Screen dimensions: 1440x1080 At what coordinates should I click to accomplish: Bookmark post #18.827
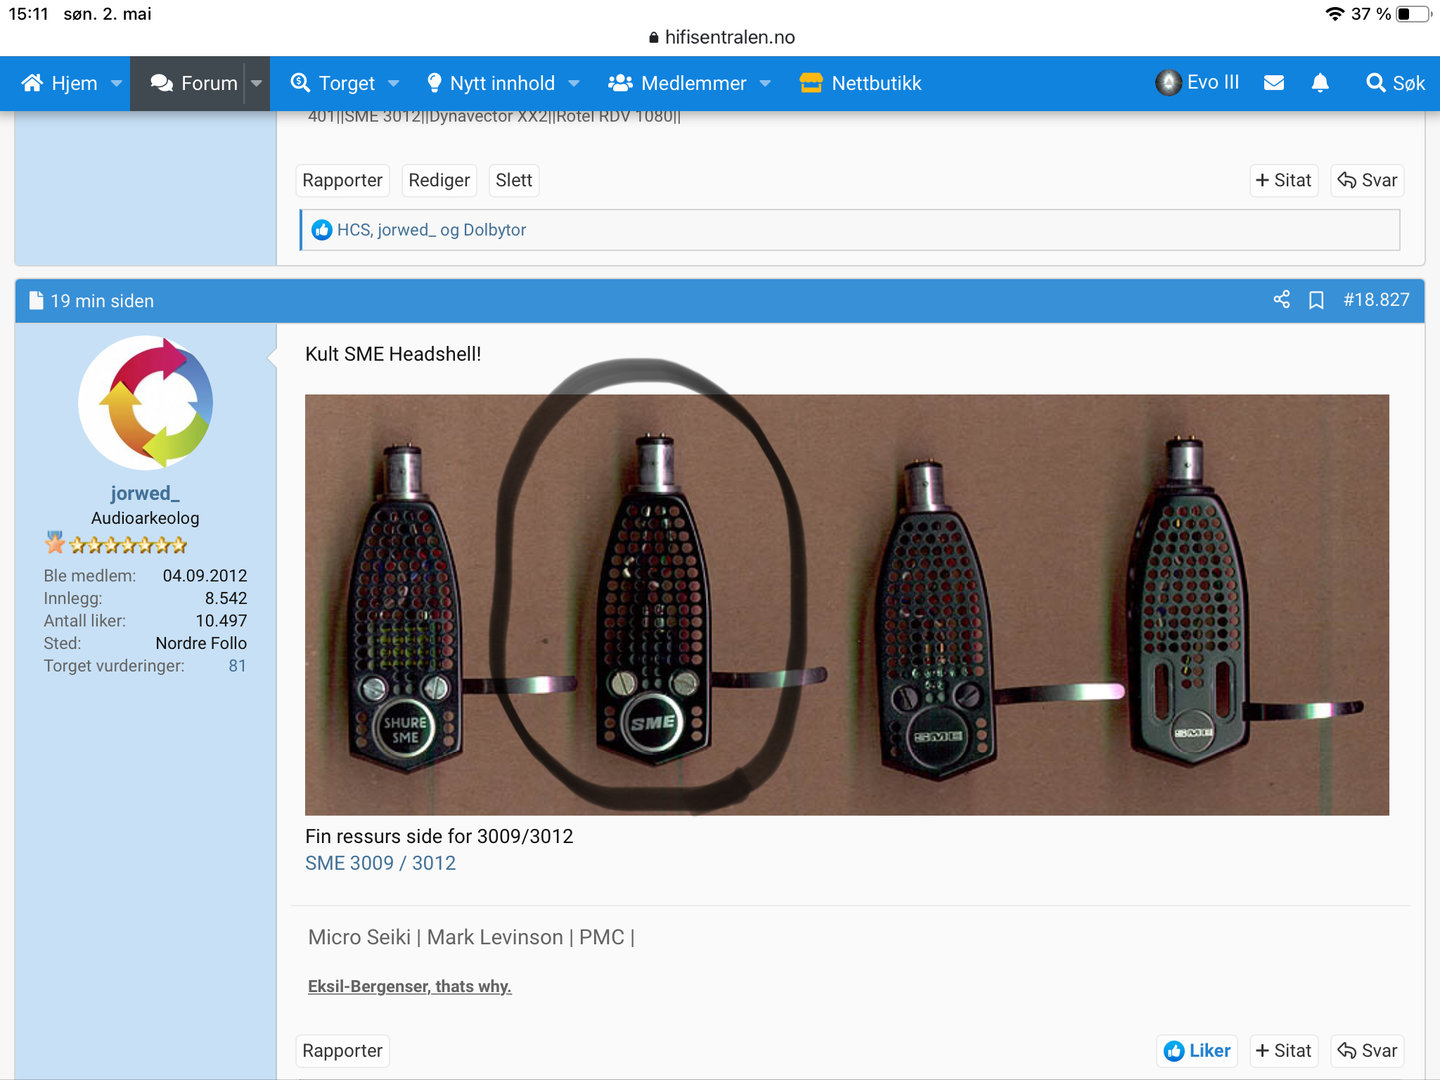coord(1317,300)
